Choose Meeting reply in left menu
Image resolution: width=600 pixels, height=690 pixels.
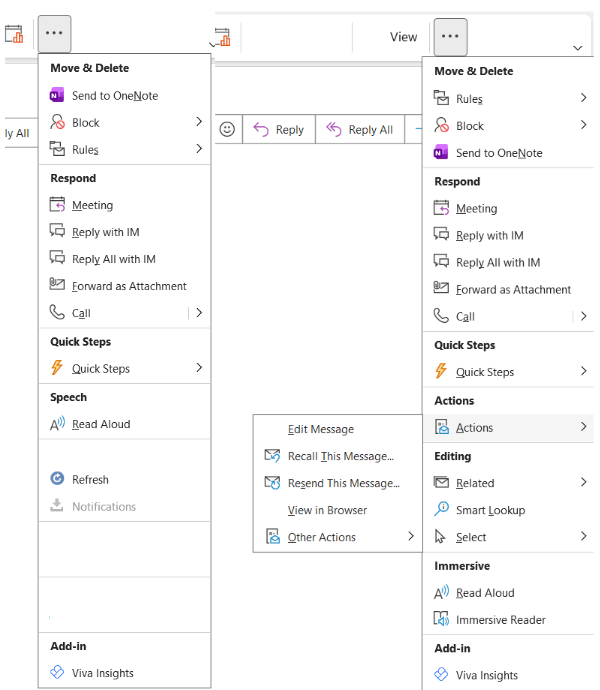(124, 205)
